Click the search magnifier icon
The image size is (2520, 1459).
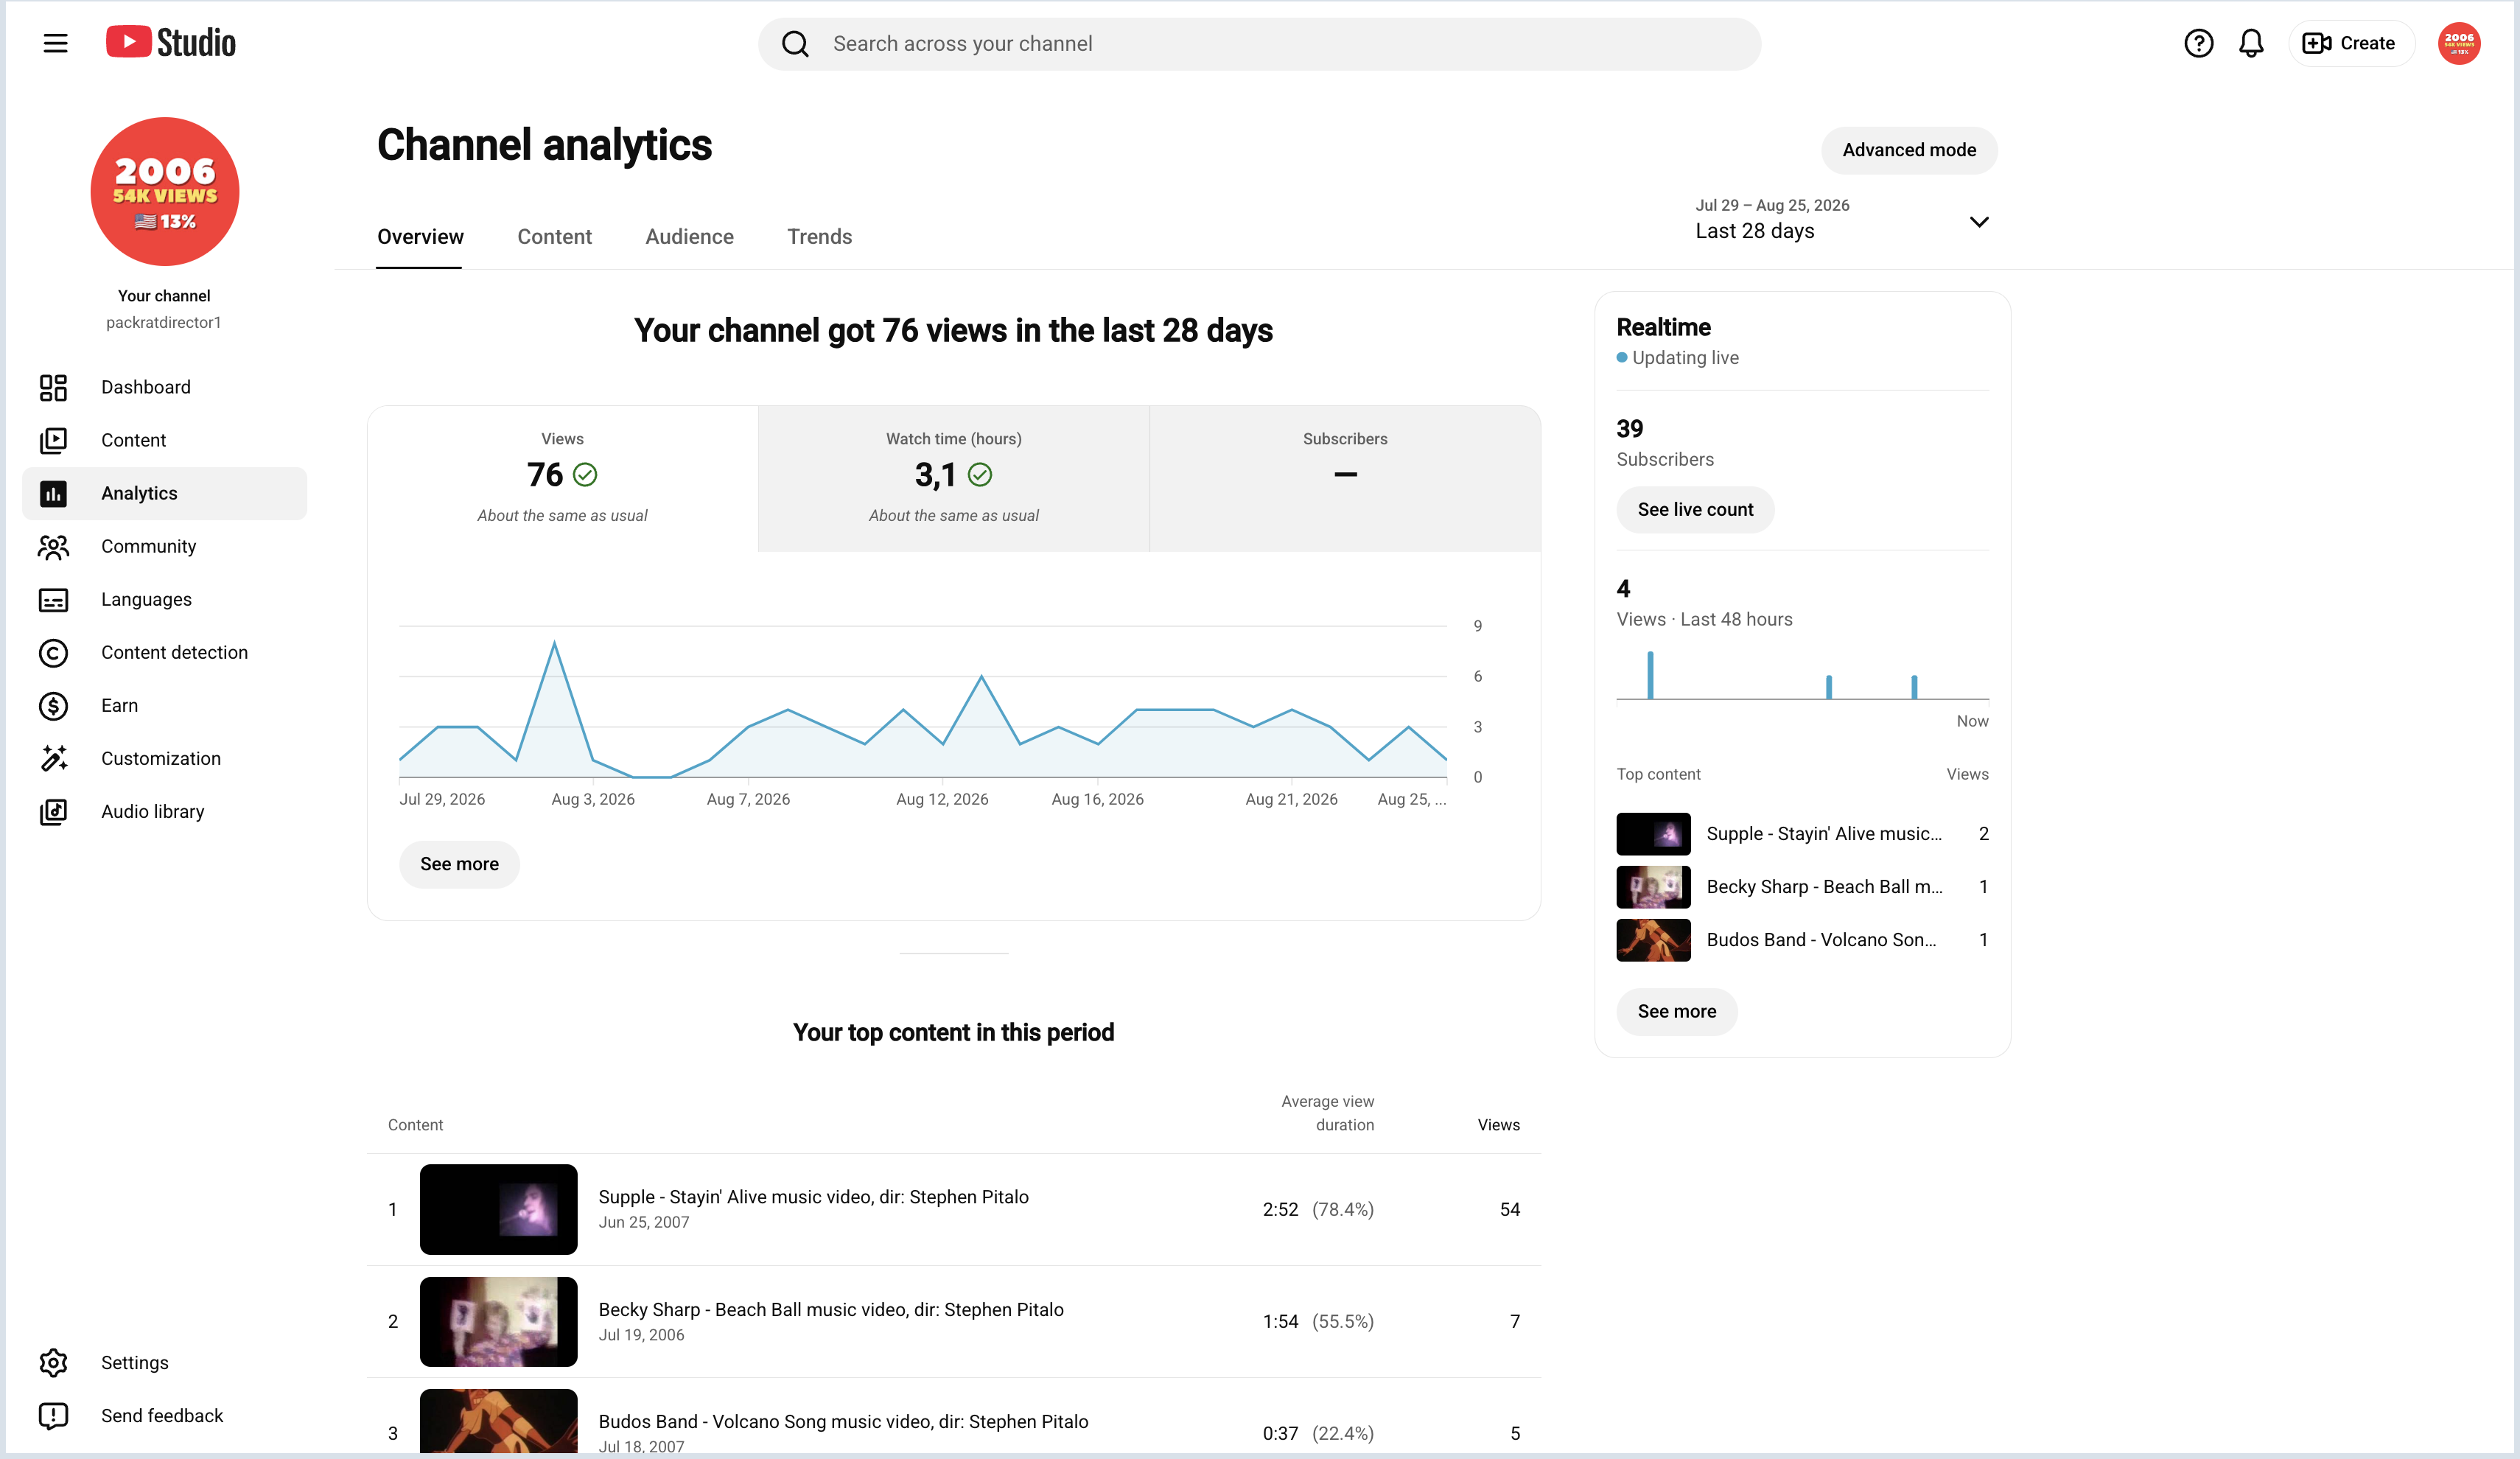pyautogui.click(x=795, y=44)
